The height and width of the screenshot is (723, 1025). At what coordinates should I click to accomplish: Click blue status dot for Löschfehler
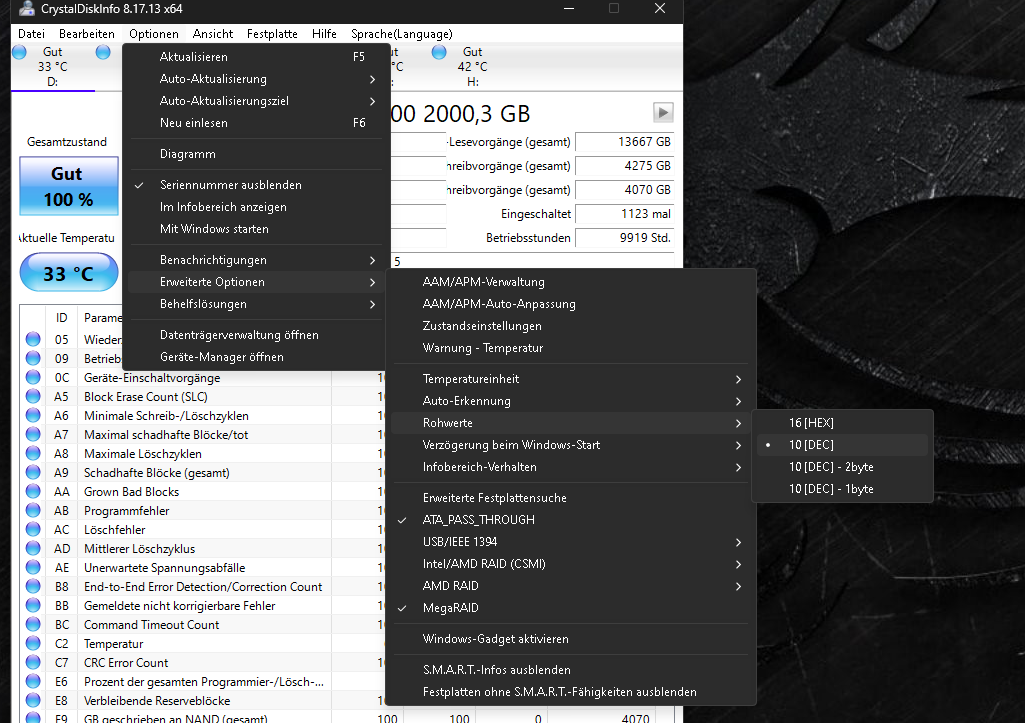[33, 529]
